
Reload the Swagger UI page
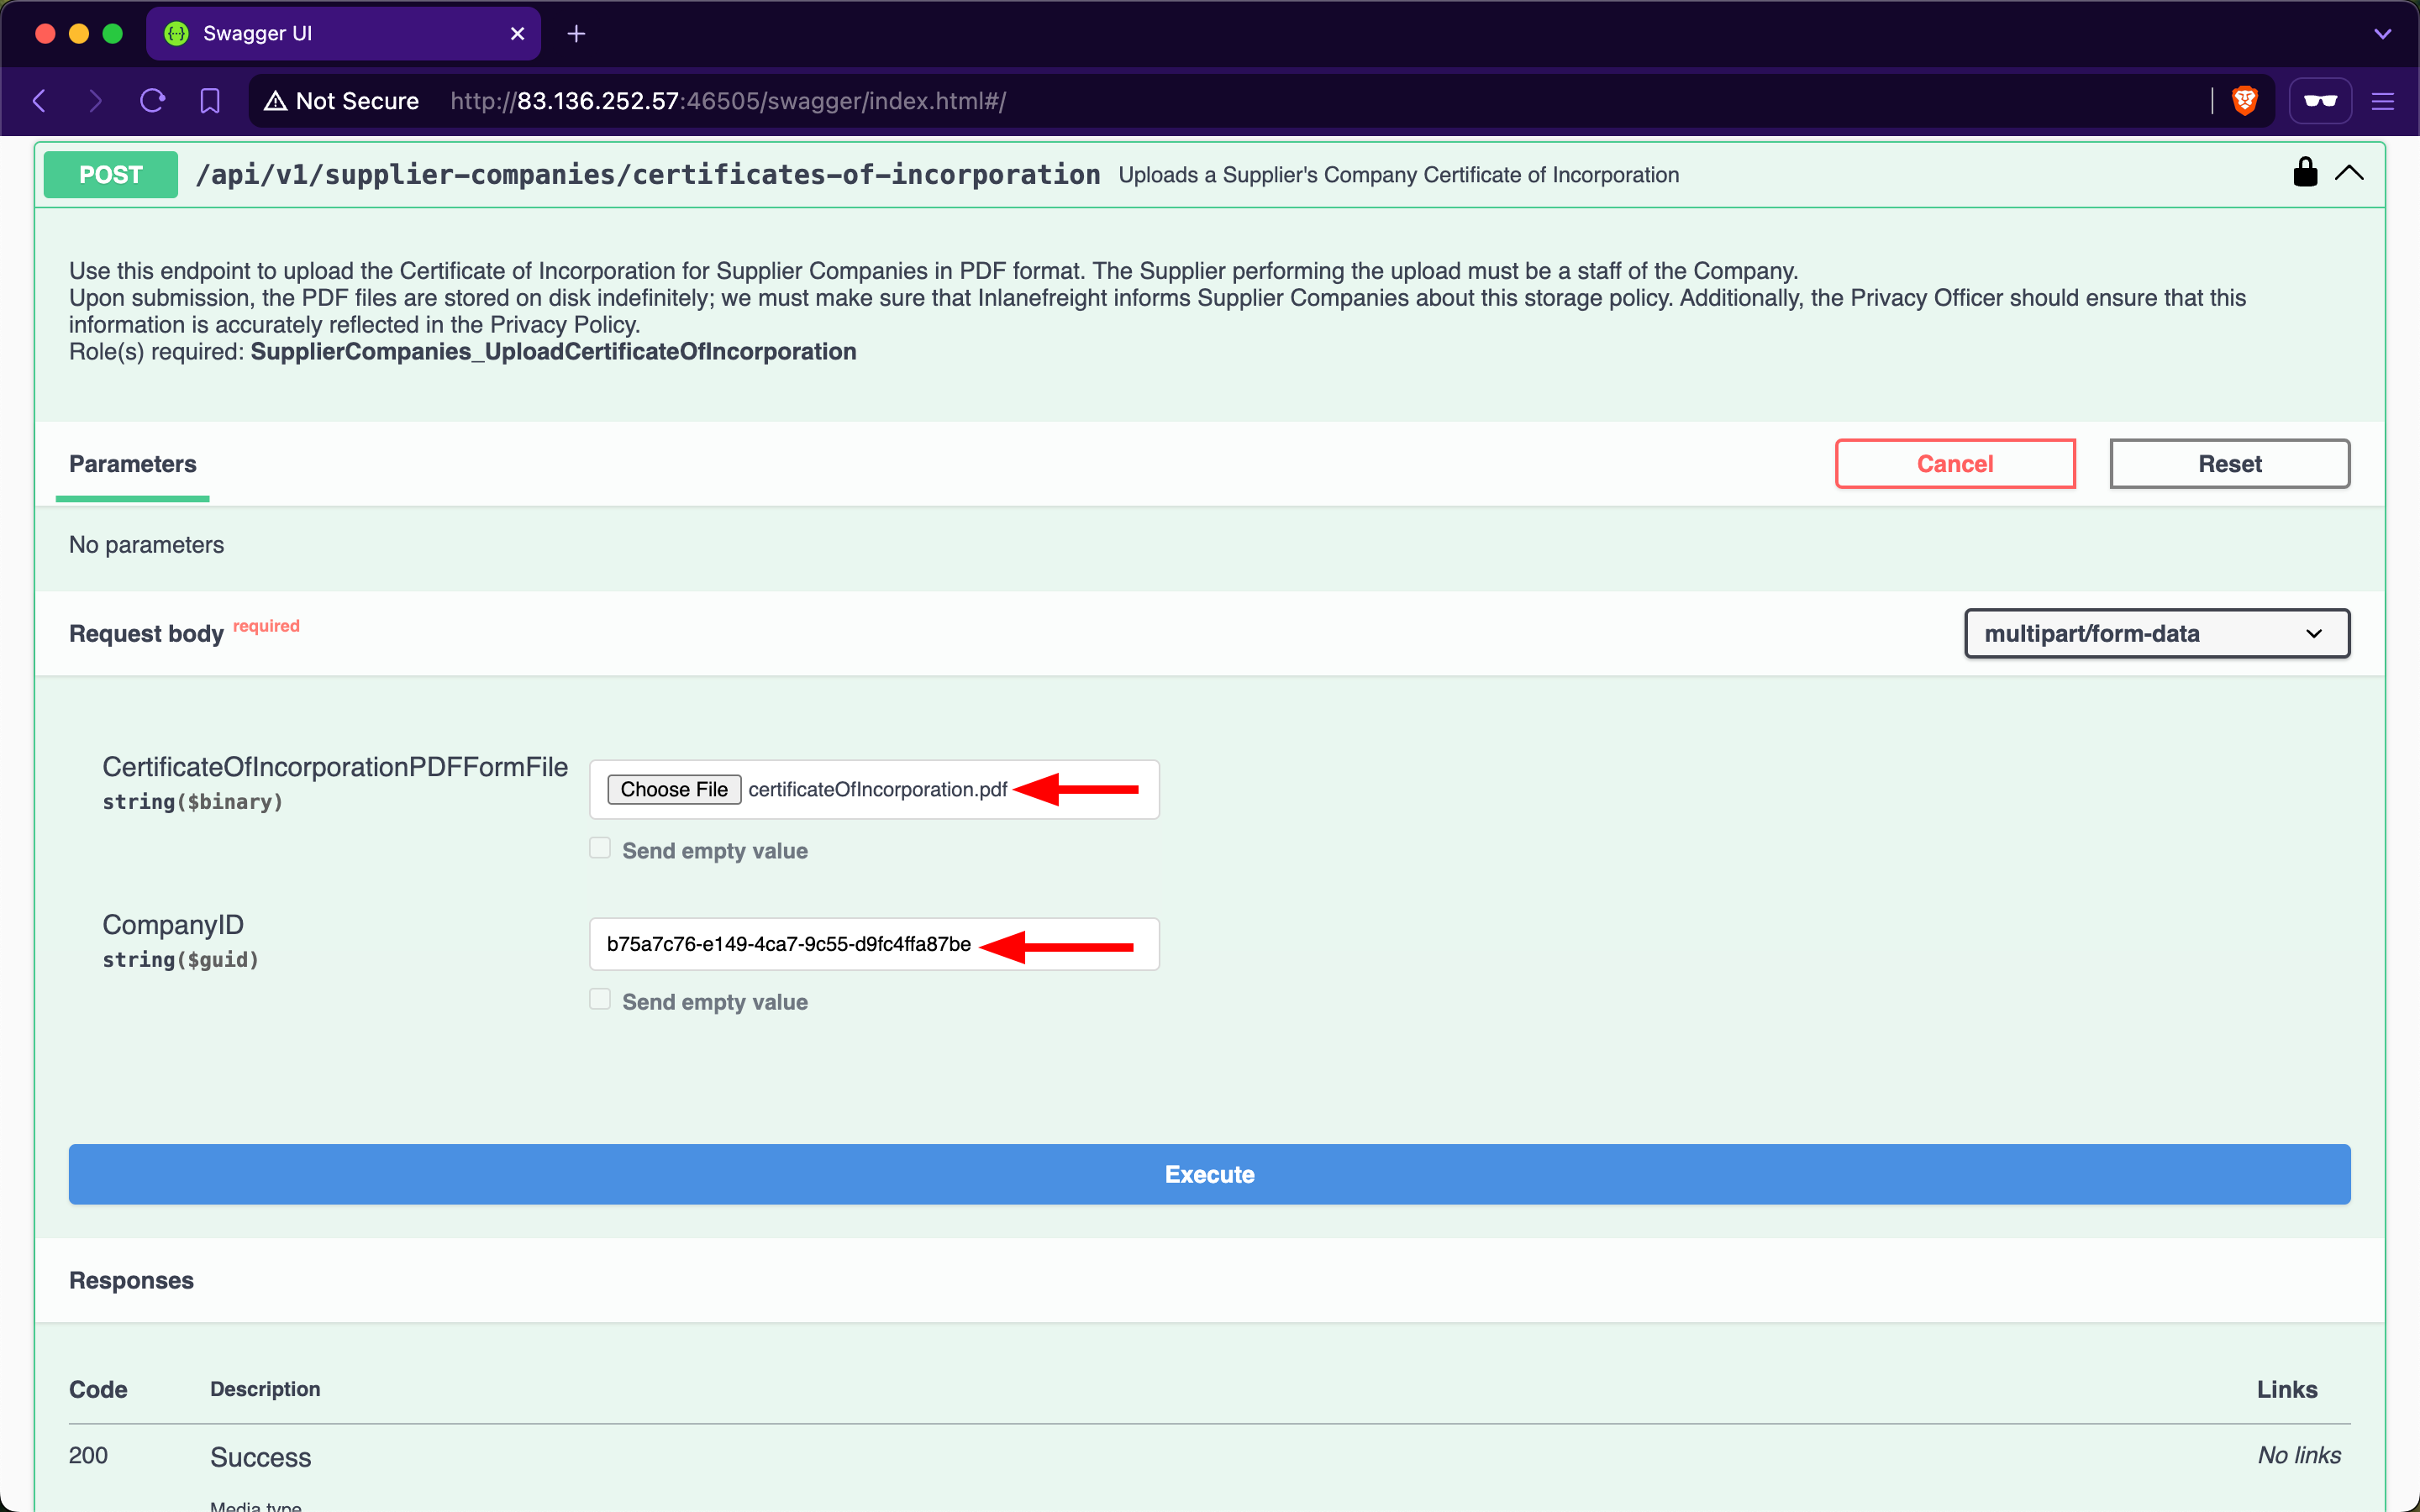[x=152, y=101]
